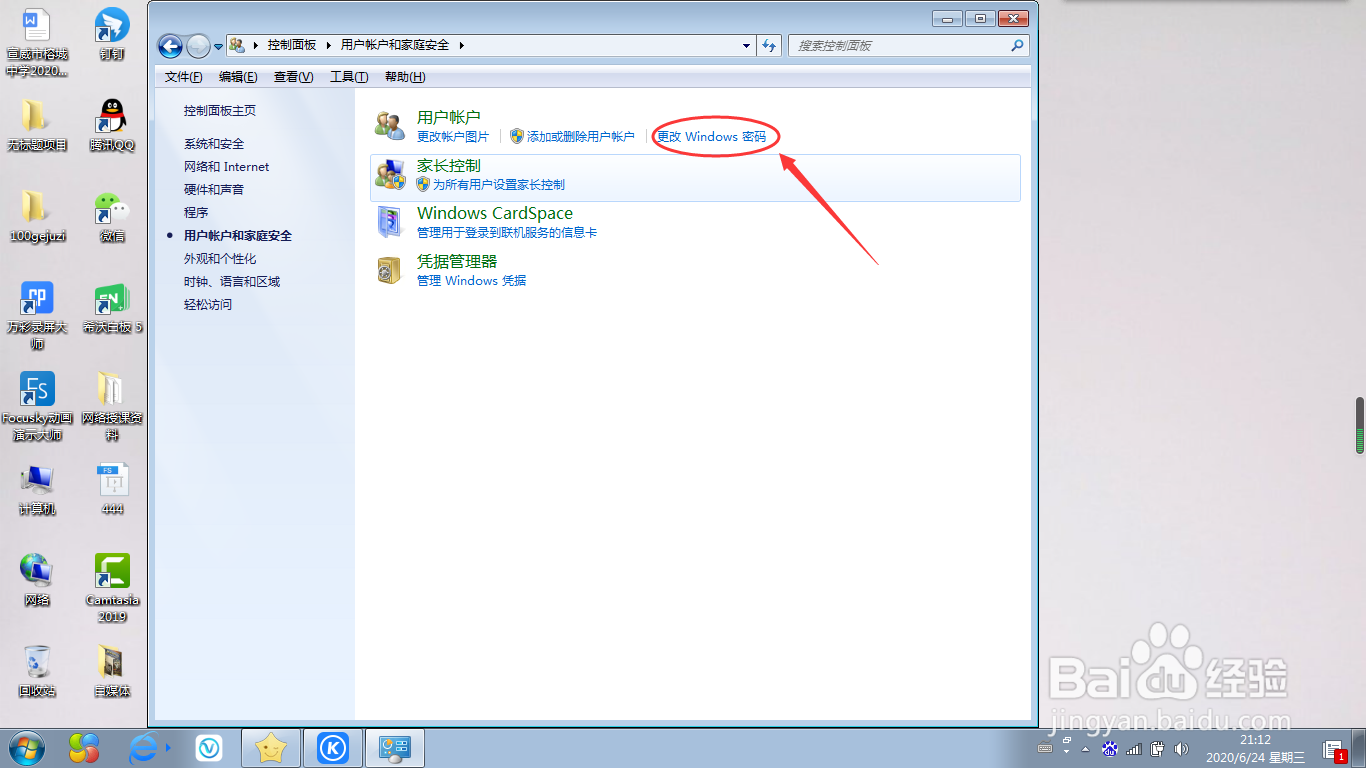This screenshot has width=1366, height=768.
Task: Select the 微信 desktop icon
Action: pyautogui.click(x=112, y=217)
